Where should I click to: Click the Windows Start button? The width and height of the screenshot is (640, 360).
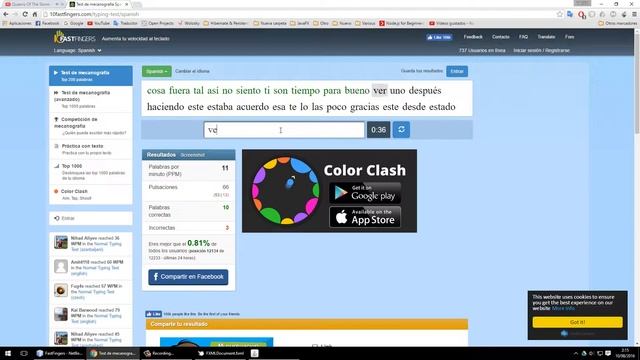tap(8, 353)
